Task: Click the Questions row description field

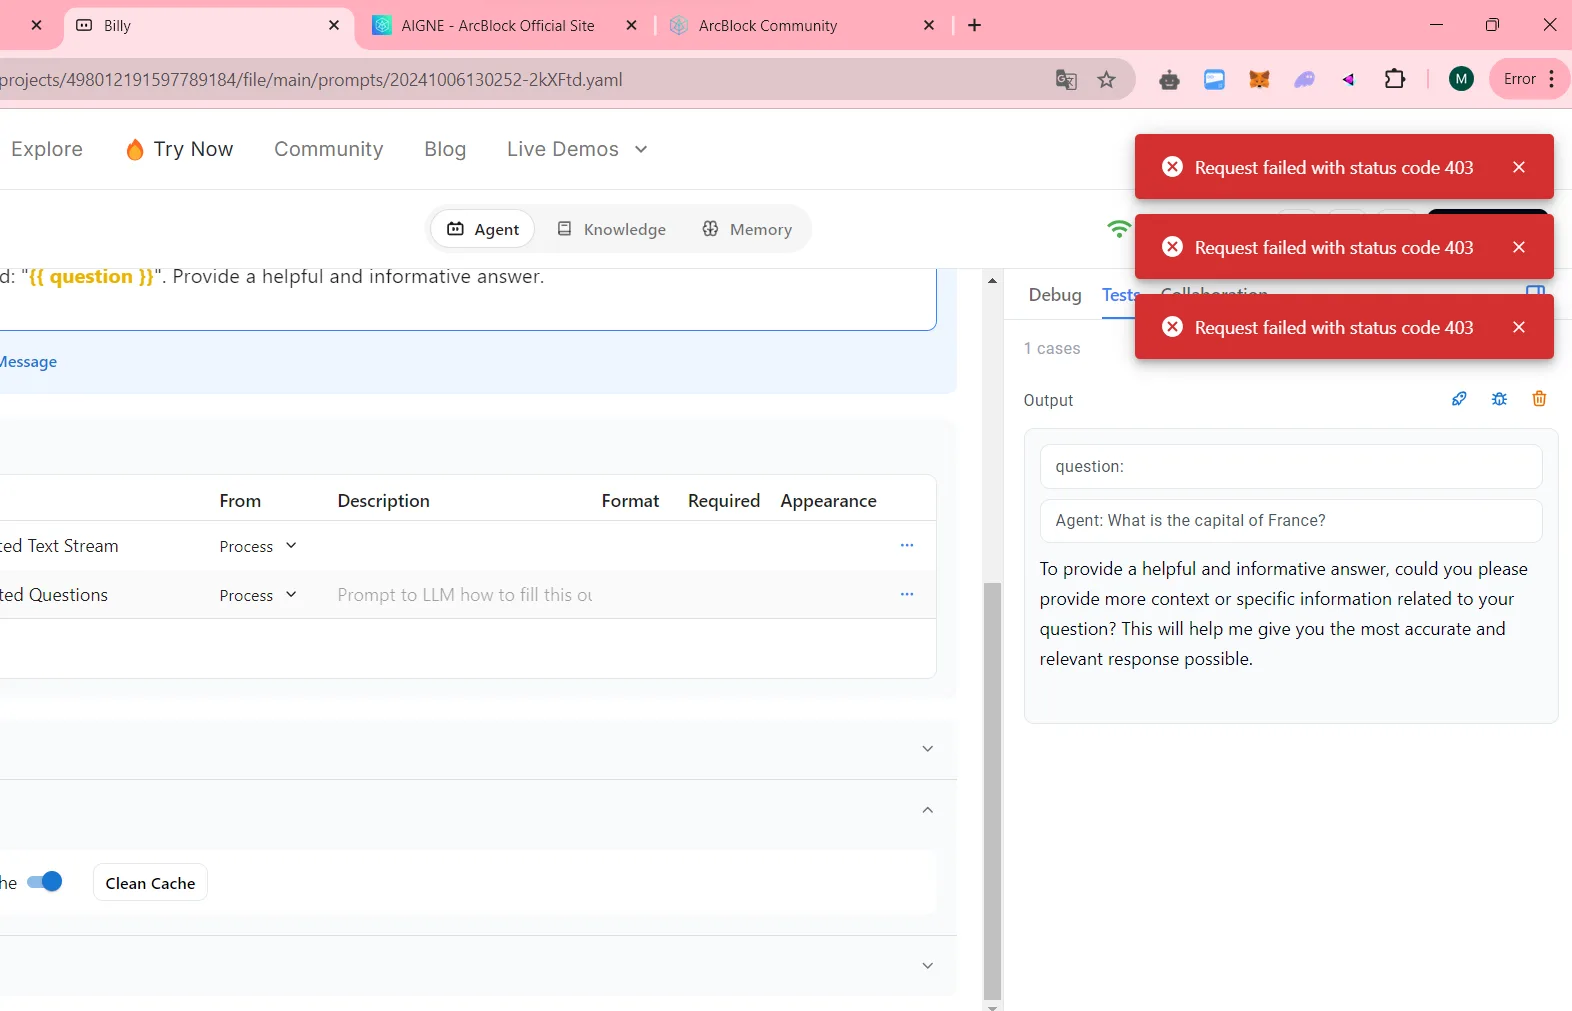Action: click(x=464, y=595)
